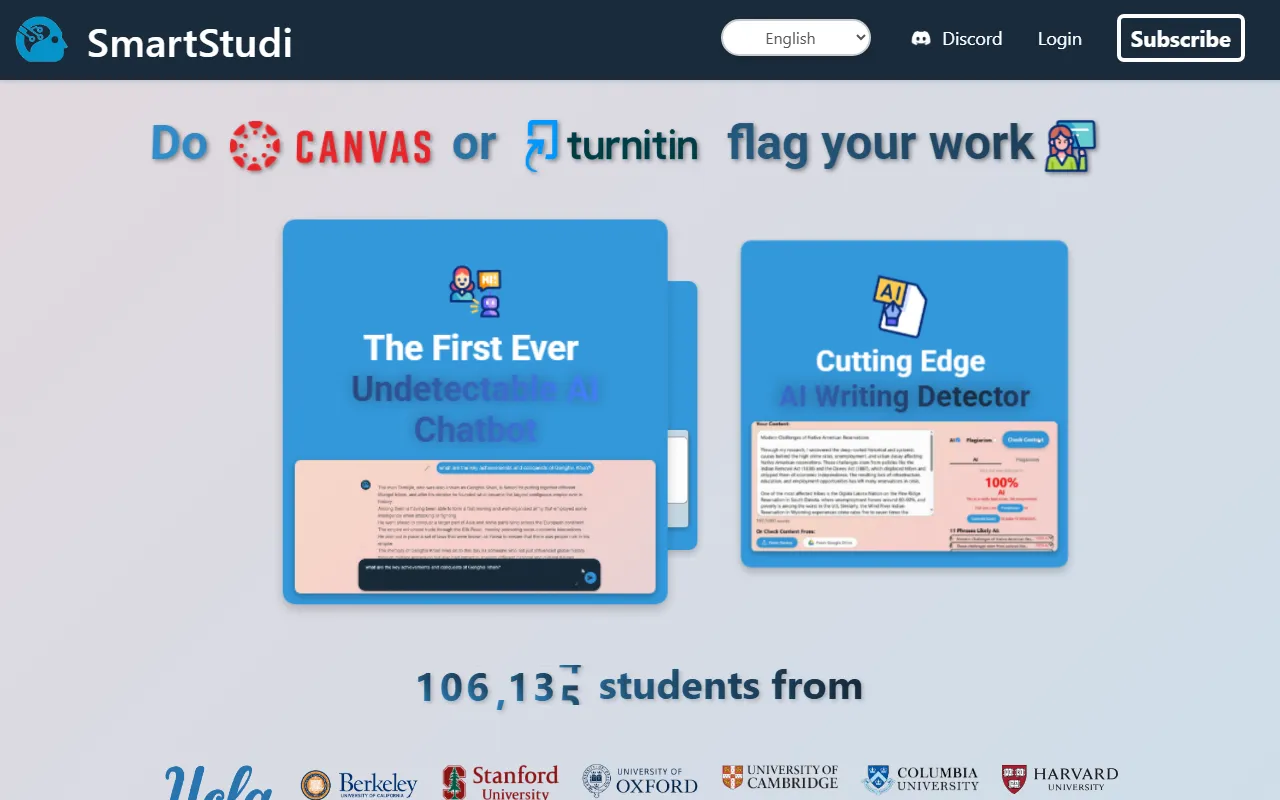The image size is (1280, 800).
Task: Click the Canvas logo in the headline
Action: pyautogui.click(x=331, y=146)
